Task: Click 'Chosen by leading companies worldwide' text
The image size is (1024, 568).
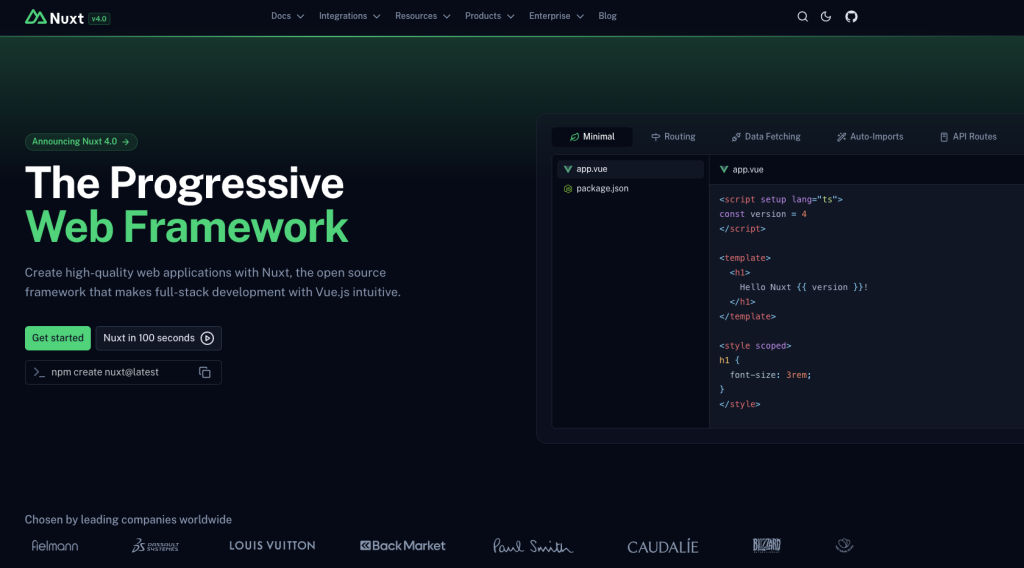Action: 128,520
